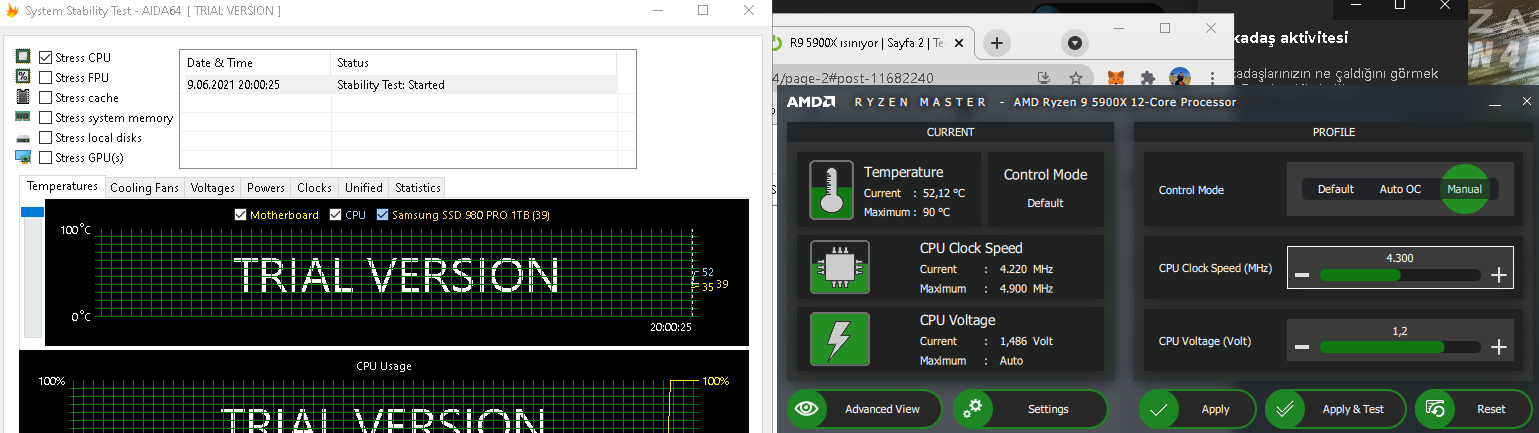Bookmark this page with the star icon
The height and width of the screenshot is (433, 1539).
tap(1076, 77)
